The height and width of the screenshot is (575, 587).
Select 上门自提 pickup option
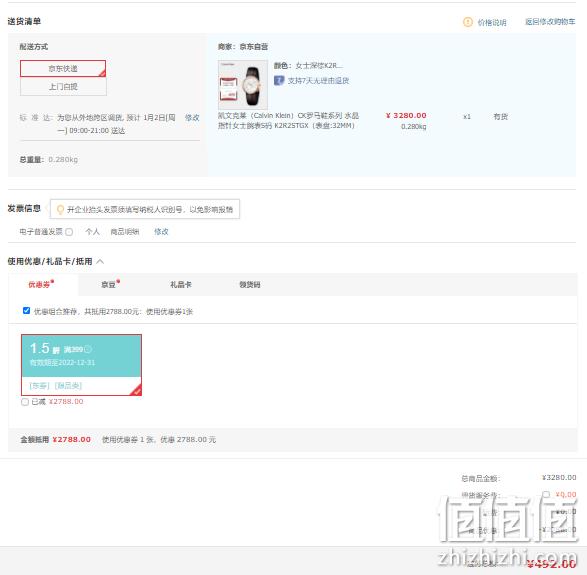coord(63,86)
